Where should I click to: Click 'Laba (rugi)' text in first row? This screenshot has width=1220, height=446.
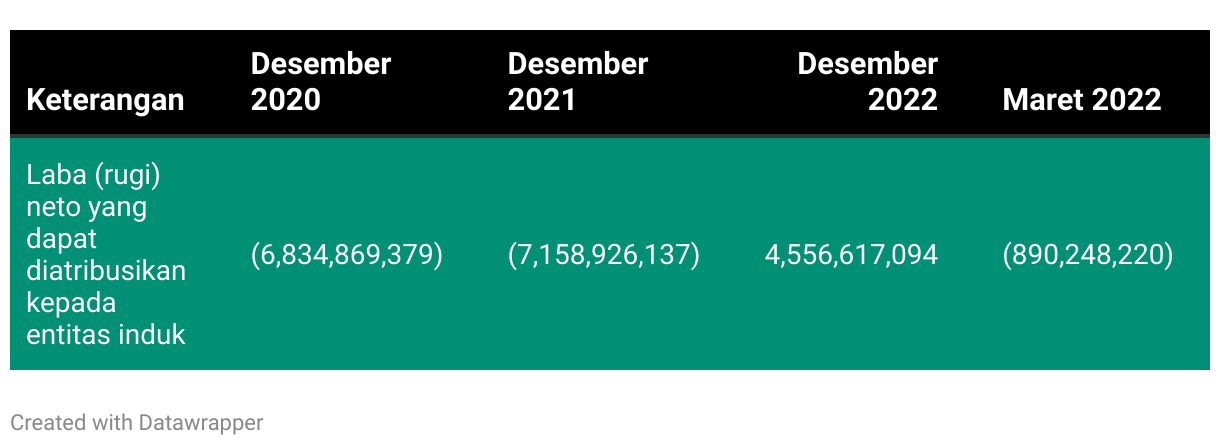tap(93, 176)
